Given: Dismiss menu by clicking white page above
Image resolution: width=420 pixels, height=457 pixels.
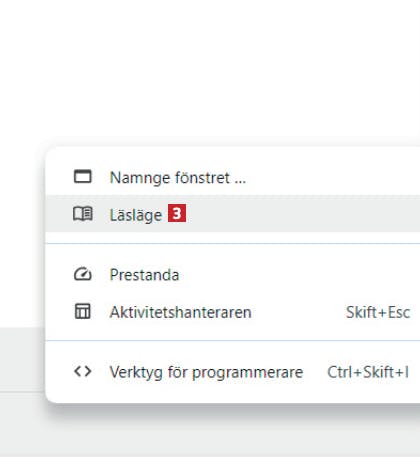Looking at the screenshot, I should (210, 67).
